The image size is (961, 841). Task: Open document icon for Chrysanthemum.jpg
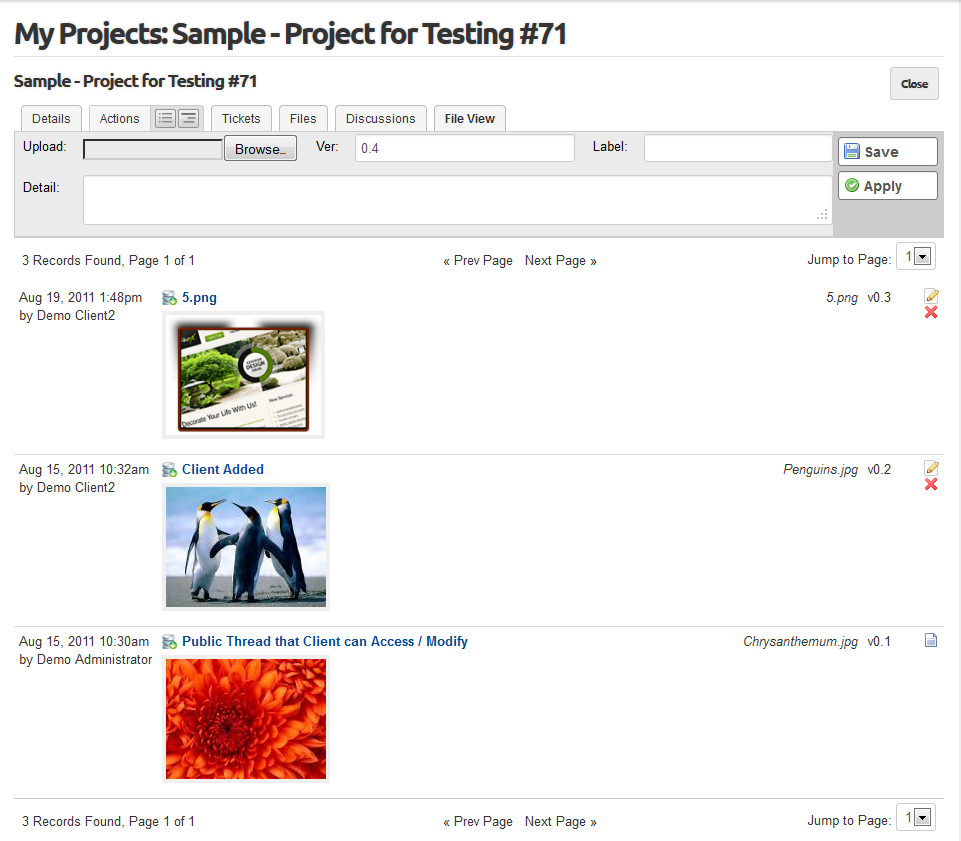tap(931, 641)
